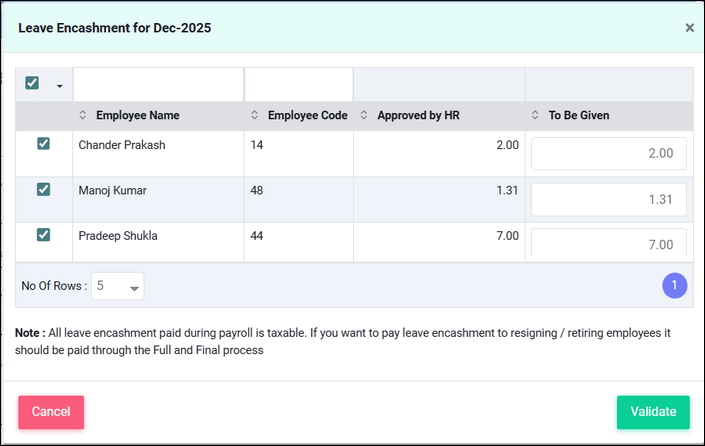Edit To Be Given for Manoj Kumar
Image resolution: width=705 pixels, height=446 pixels.
(x=608, y=199)
